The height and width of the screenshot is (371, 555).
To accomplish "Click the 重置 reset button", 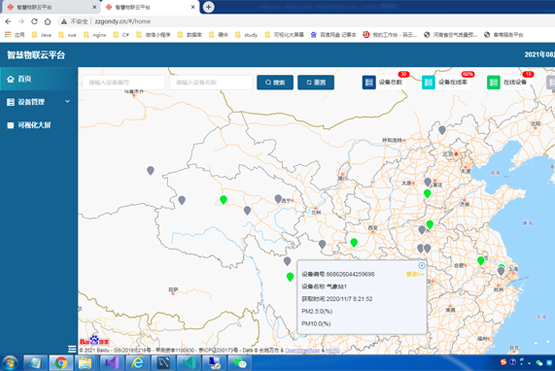I will click(316, 82).
